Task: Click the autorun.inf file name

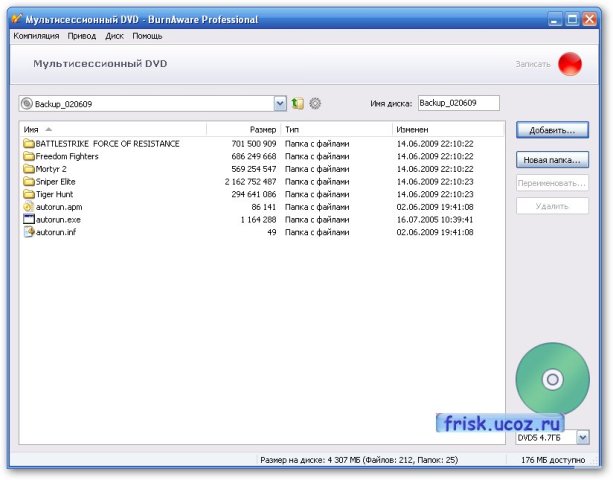Action: (56, 232)
